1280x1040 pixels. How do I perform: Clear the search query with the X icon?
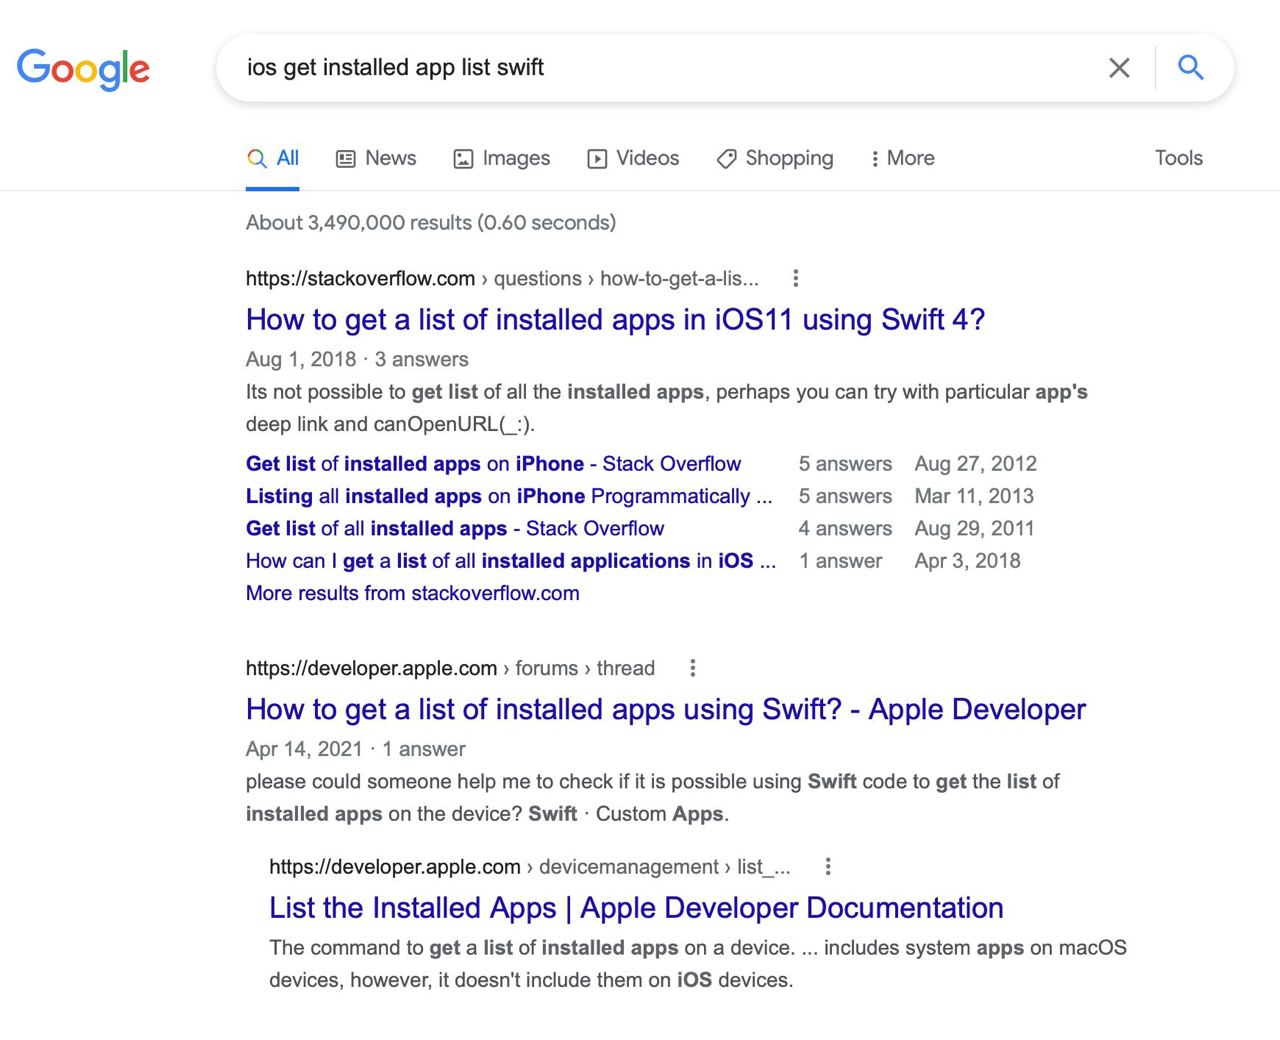(x=1119, y=67)
